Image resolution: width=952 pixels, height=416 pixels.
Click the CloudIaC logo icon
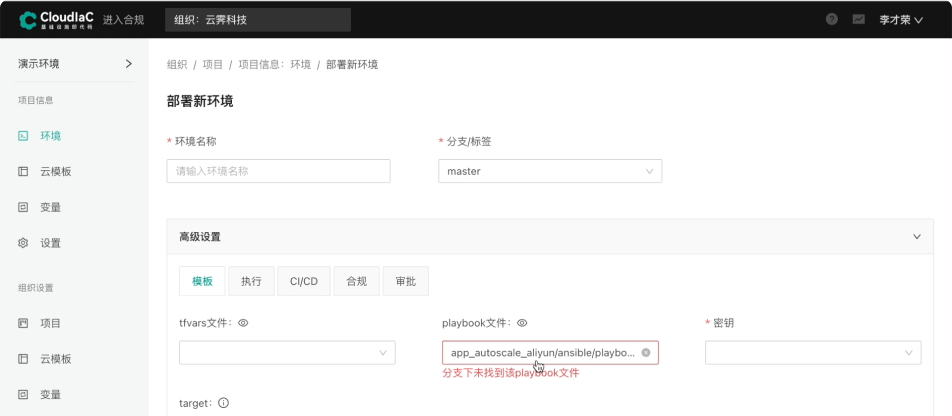pyautogui.click(x=28, y=20)
